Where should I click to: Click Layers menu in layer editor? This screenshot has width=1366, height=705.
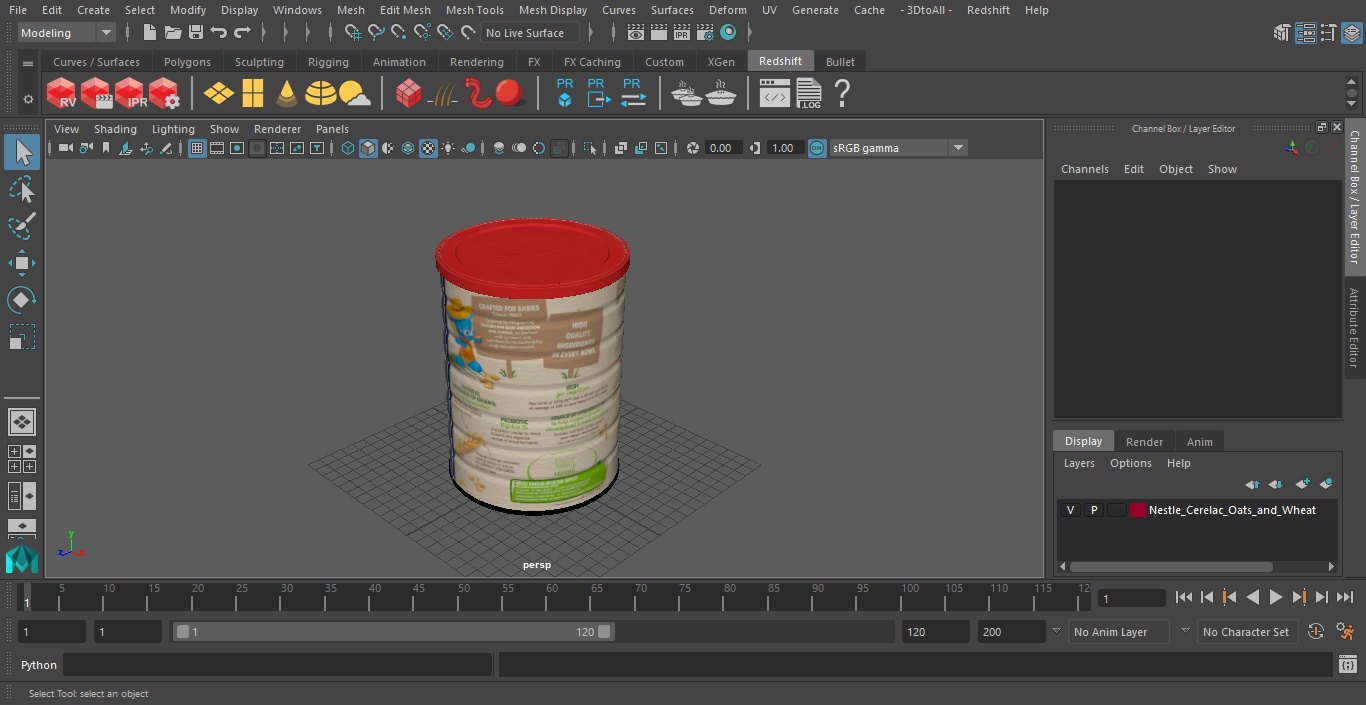click(x=1079, y=463)
